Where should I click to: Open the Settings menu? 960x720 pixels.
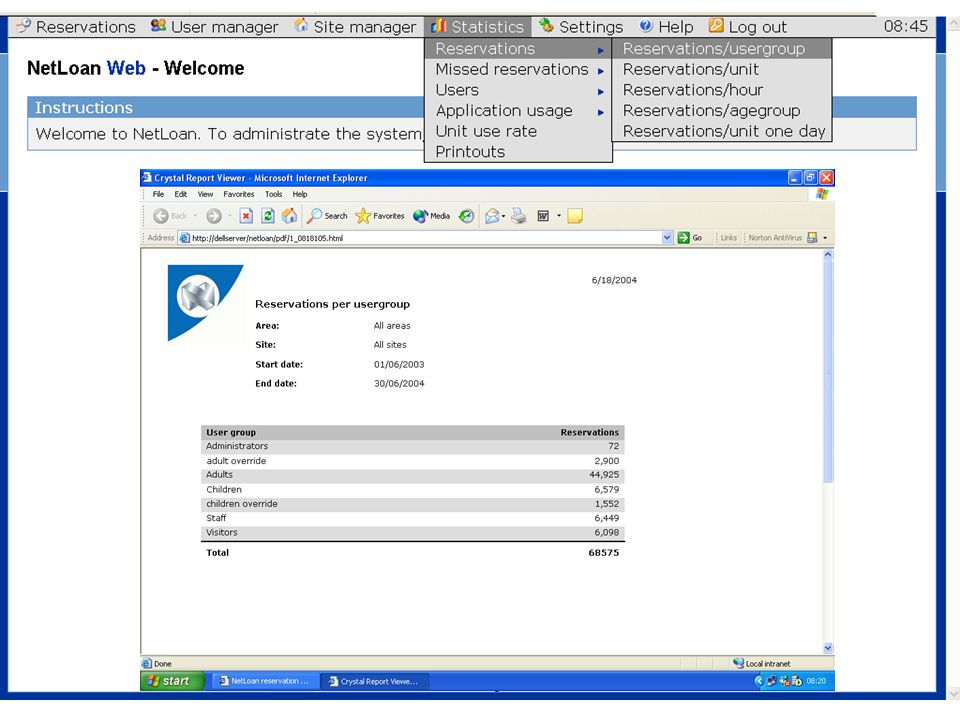(x=581, y=27)
